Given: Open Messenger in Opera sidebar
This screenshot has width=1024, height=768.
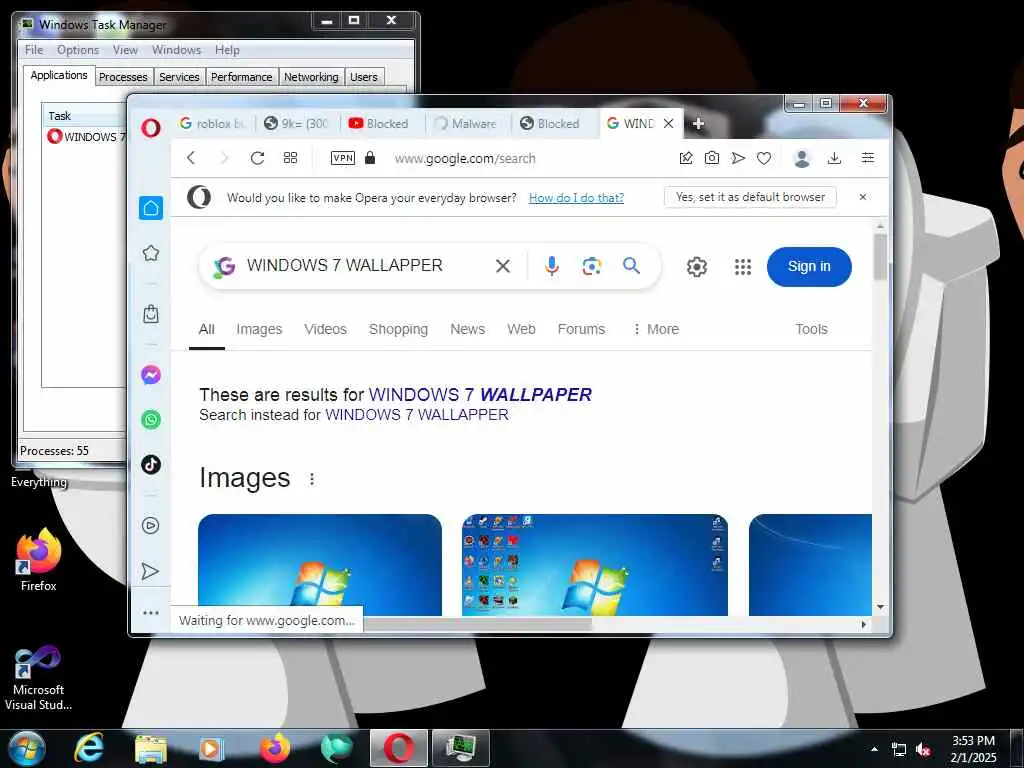Looking at the screenshot, I should pos(151,375).
